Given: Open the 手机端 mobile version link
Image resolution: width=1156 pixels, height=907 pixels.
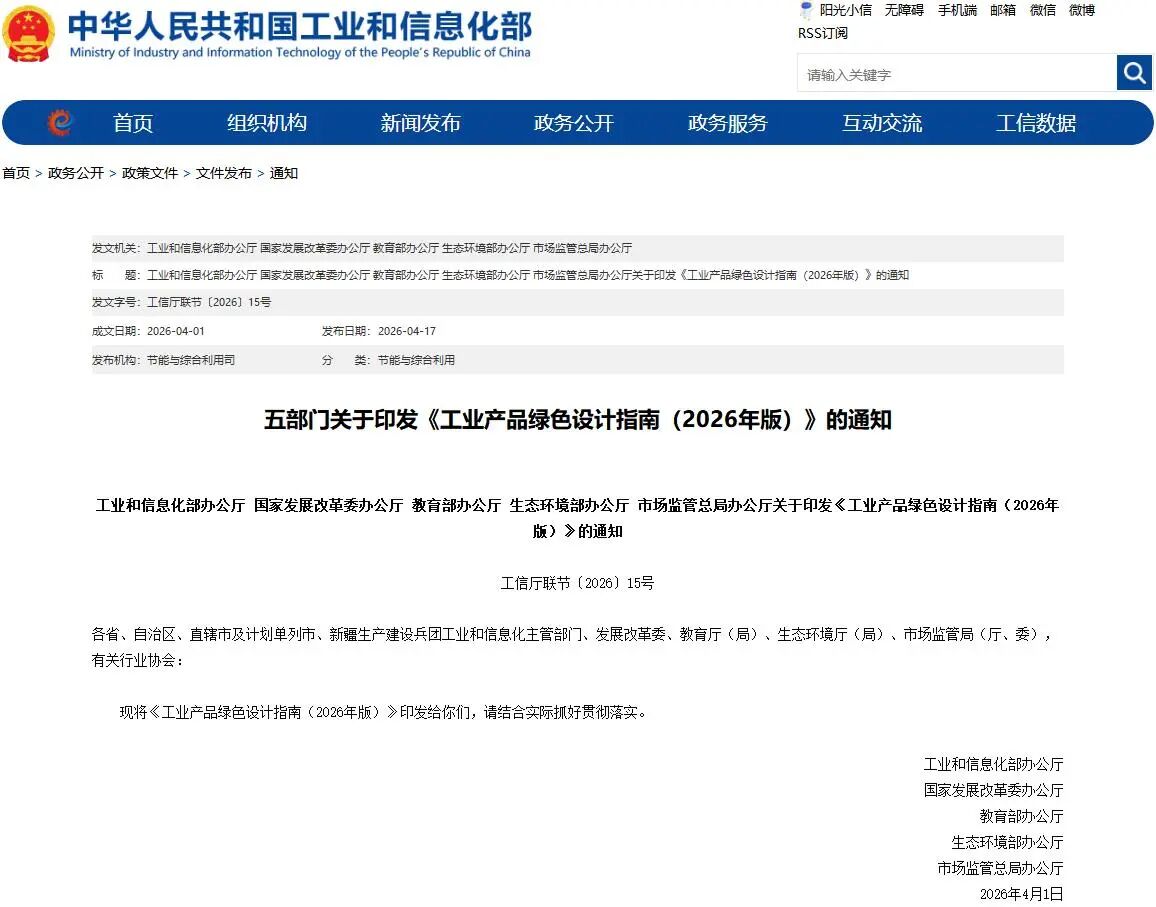Looking at the screenshot, I should coord(957,10).
